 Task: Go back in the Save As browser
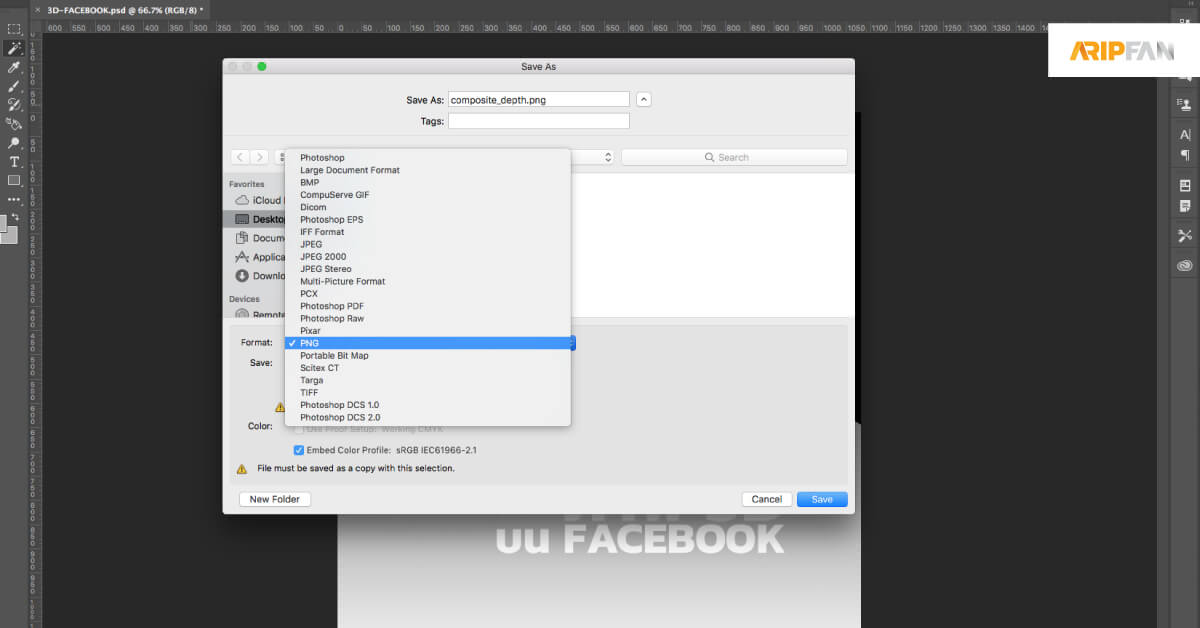point(240,157)
